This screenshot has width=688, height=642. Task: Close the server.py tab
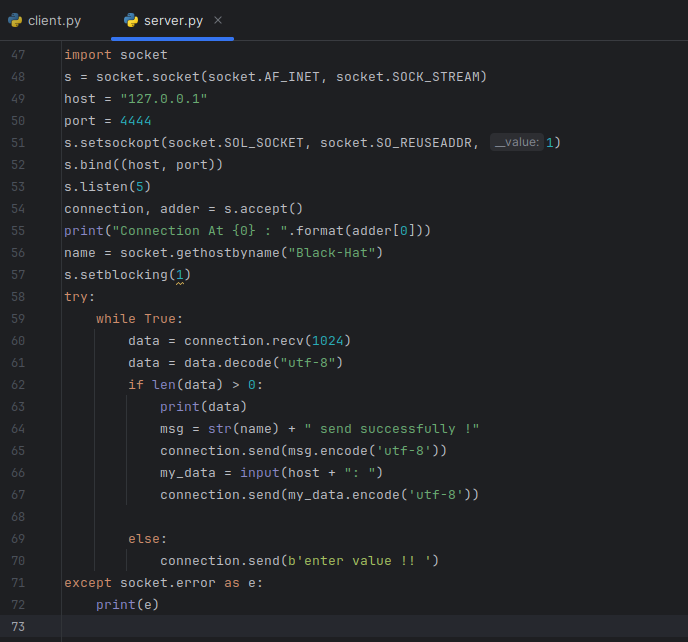[x=218, y=20]
